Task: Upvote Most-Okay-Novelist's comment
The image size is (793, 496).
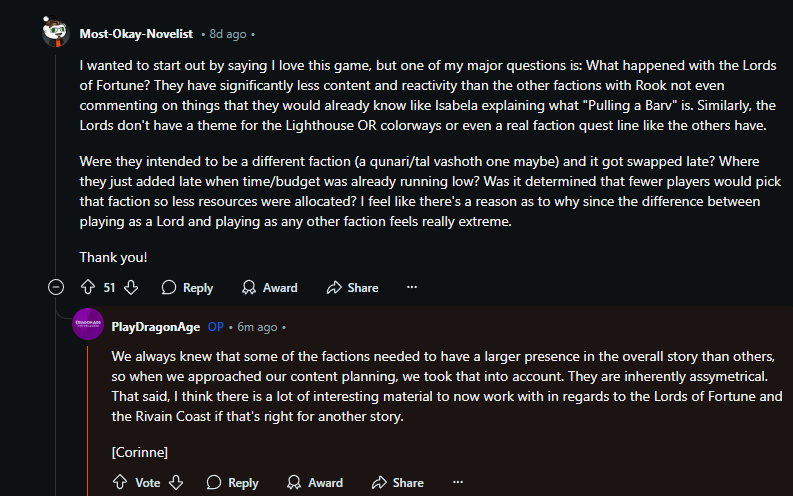Action: point(87,288)
